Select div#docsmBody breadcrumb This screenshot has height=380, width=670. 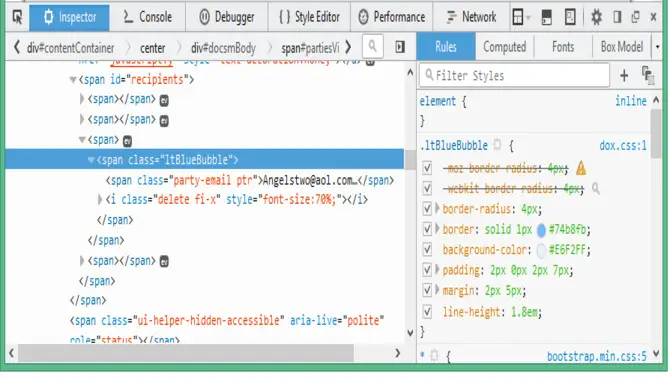223,48
